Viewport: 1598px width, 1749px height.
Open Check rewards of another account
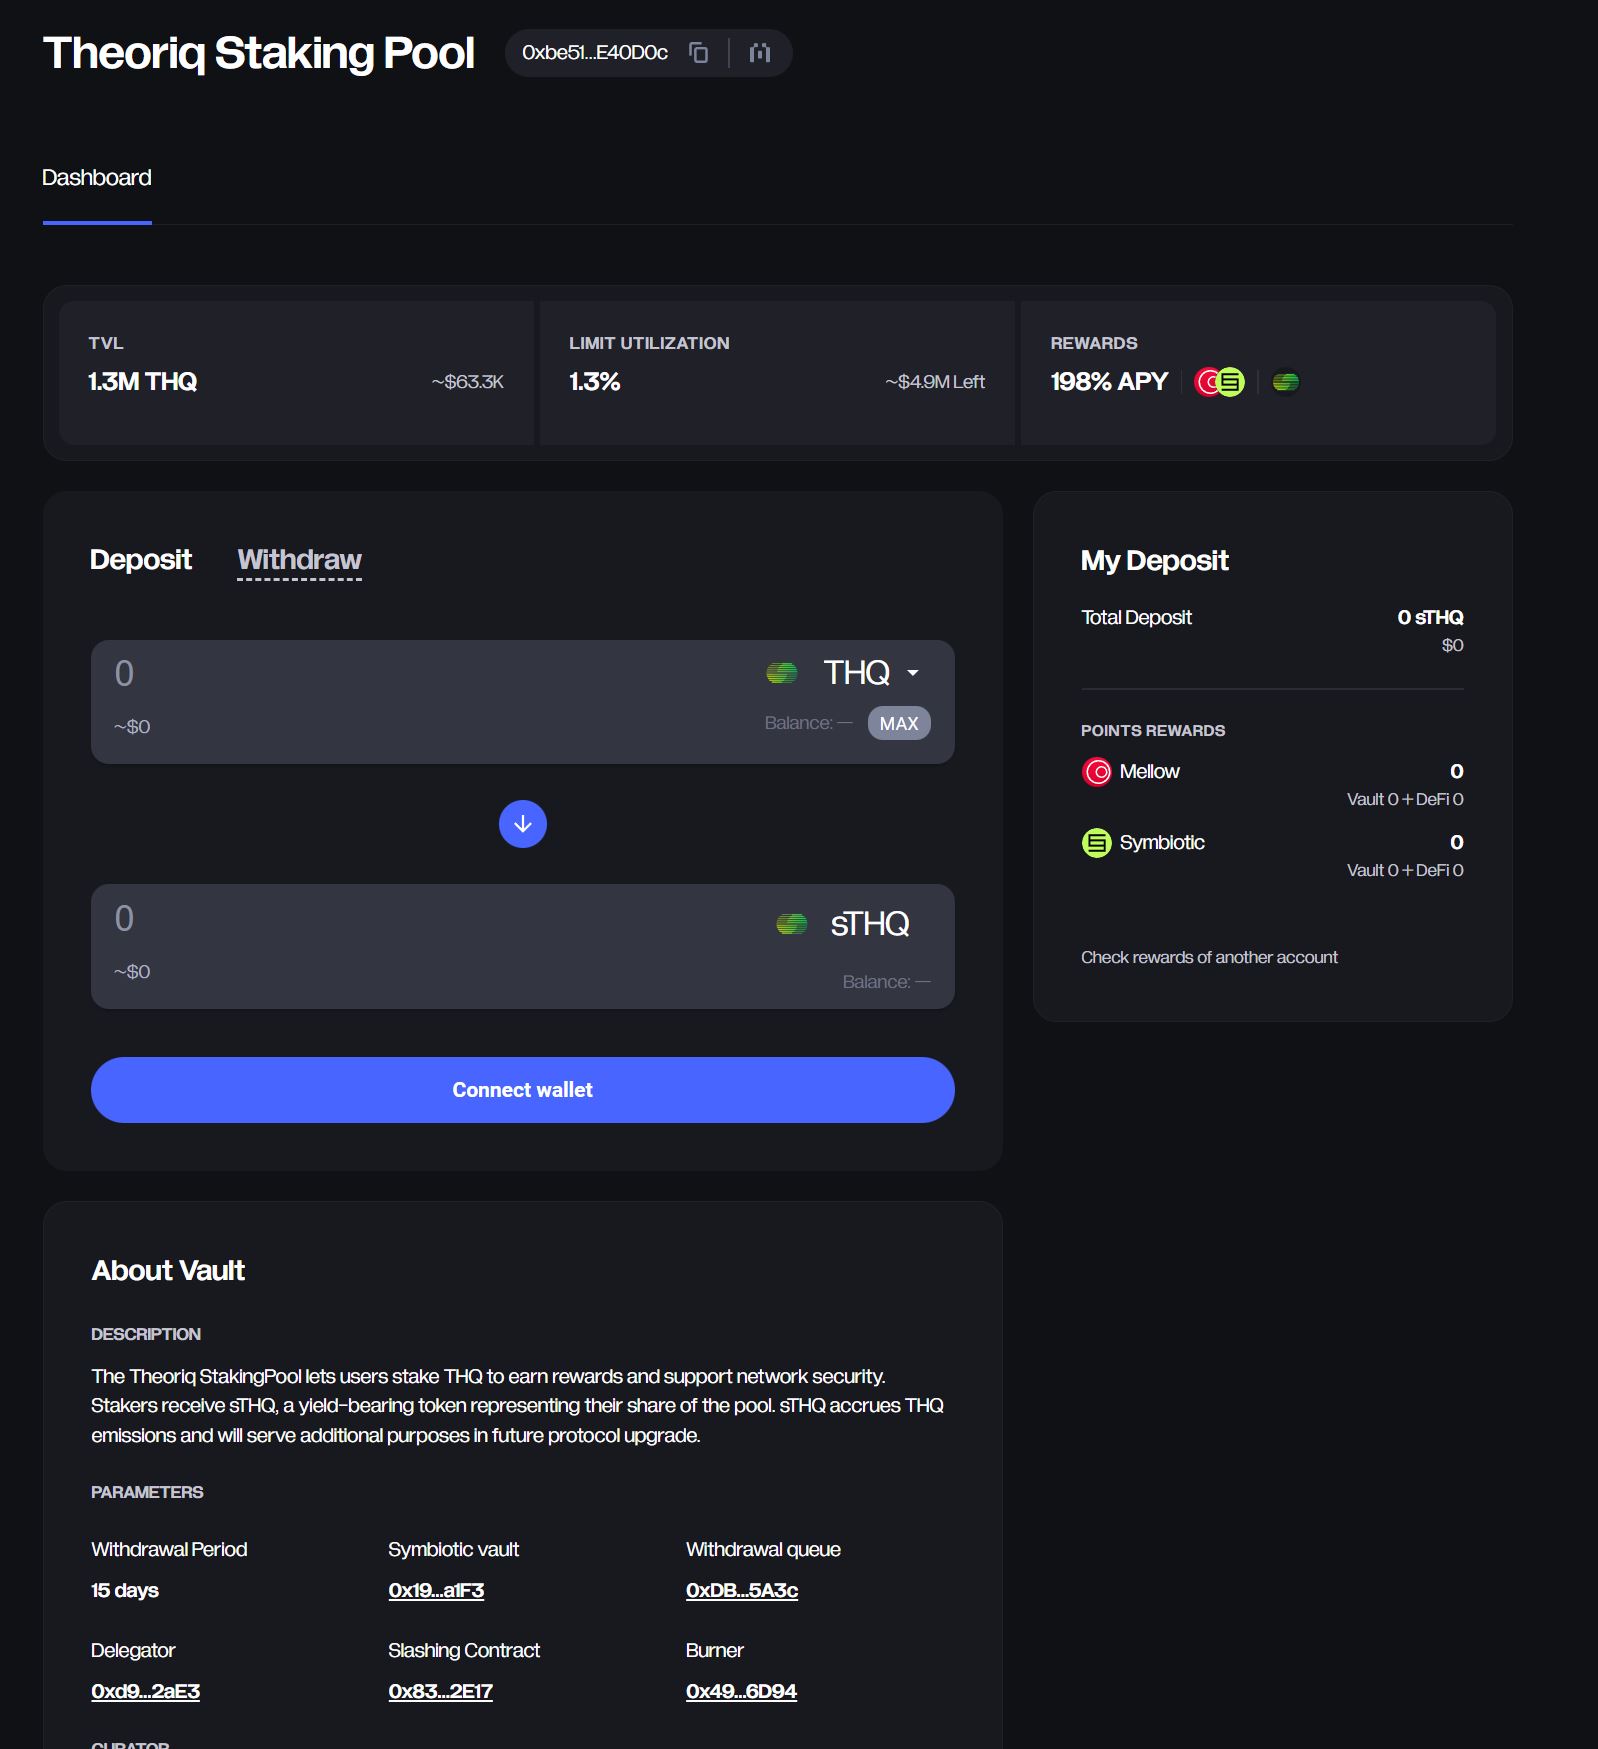(x=1209, y=957)
